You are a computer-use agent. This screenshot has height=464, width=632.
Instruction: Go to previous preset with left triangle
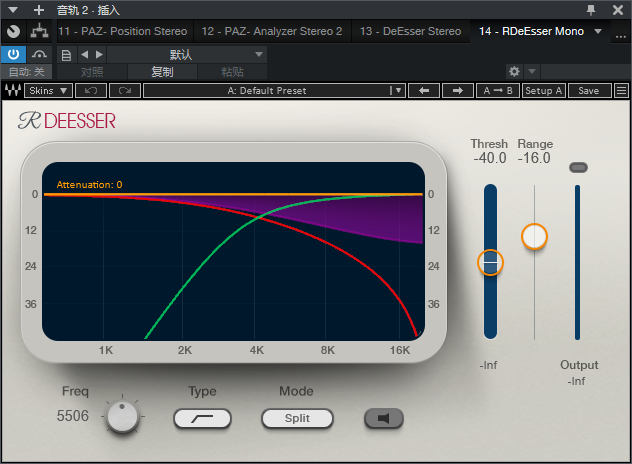coord(84,54)
